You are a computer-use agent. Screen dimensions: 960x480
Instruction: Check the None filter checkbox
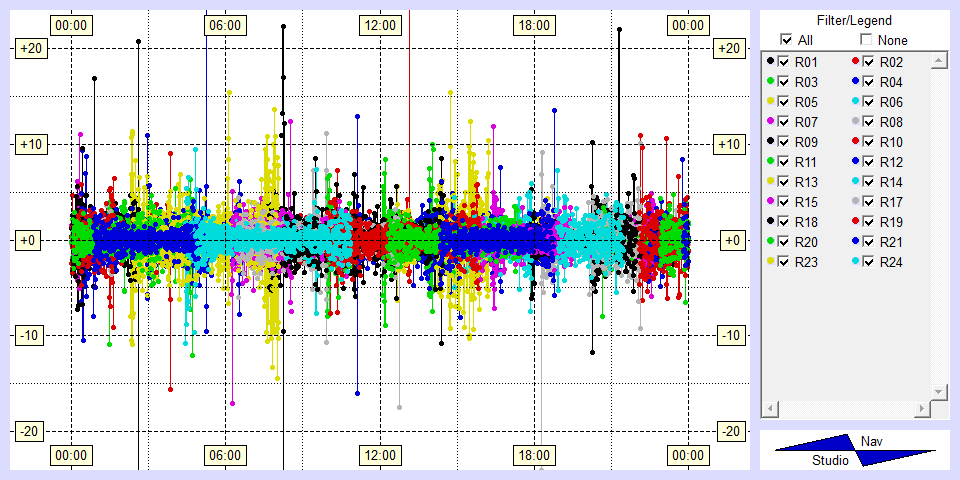click(866, 40)
